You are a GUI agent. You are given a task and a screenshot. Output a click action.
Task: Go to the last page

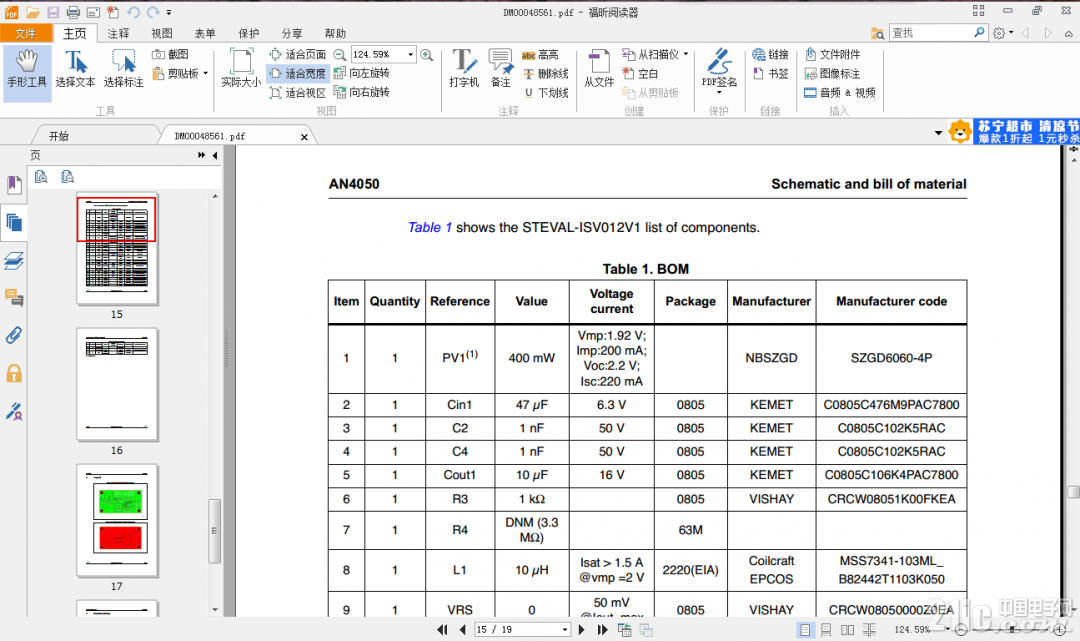tap(603, 629)
